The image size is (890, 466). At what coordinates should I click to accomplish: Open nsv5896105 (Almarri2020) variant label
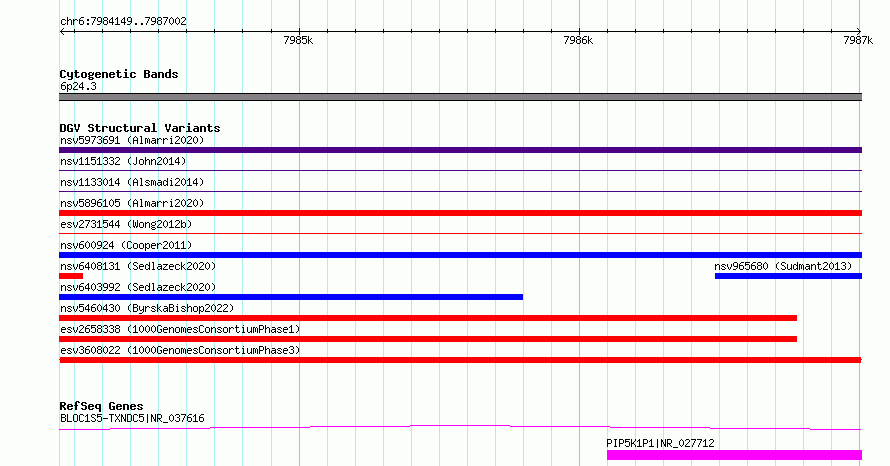132,203
